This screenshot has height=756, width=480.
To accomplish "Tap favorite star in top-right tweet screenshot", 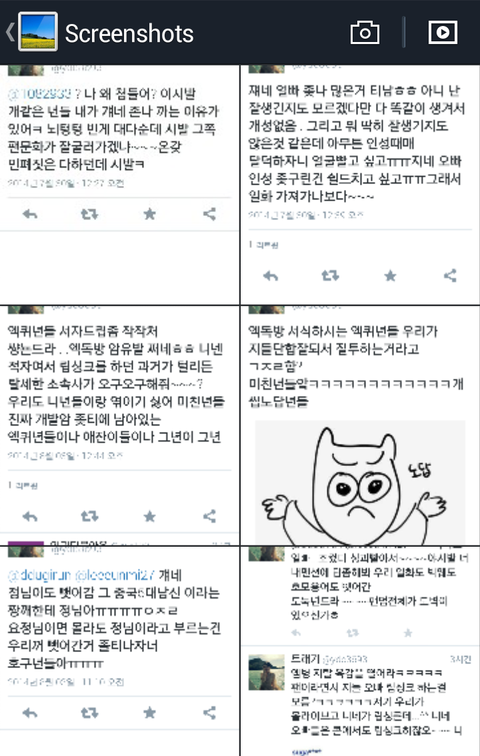I will tap(390, 275).
